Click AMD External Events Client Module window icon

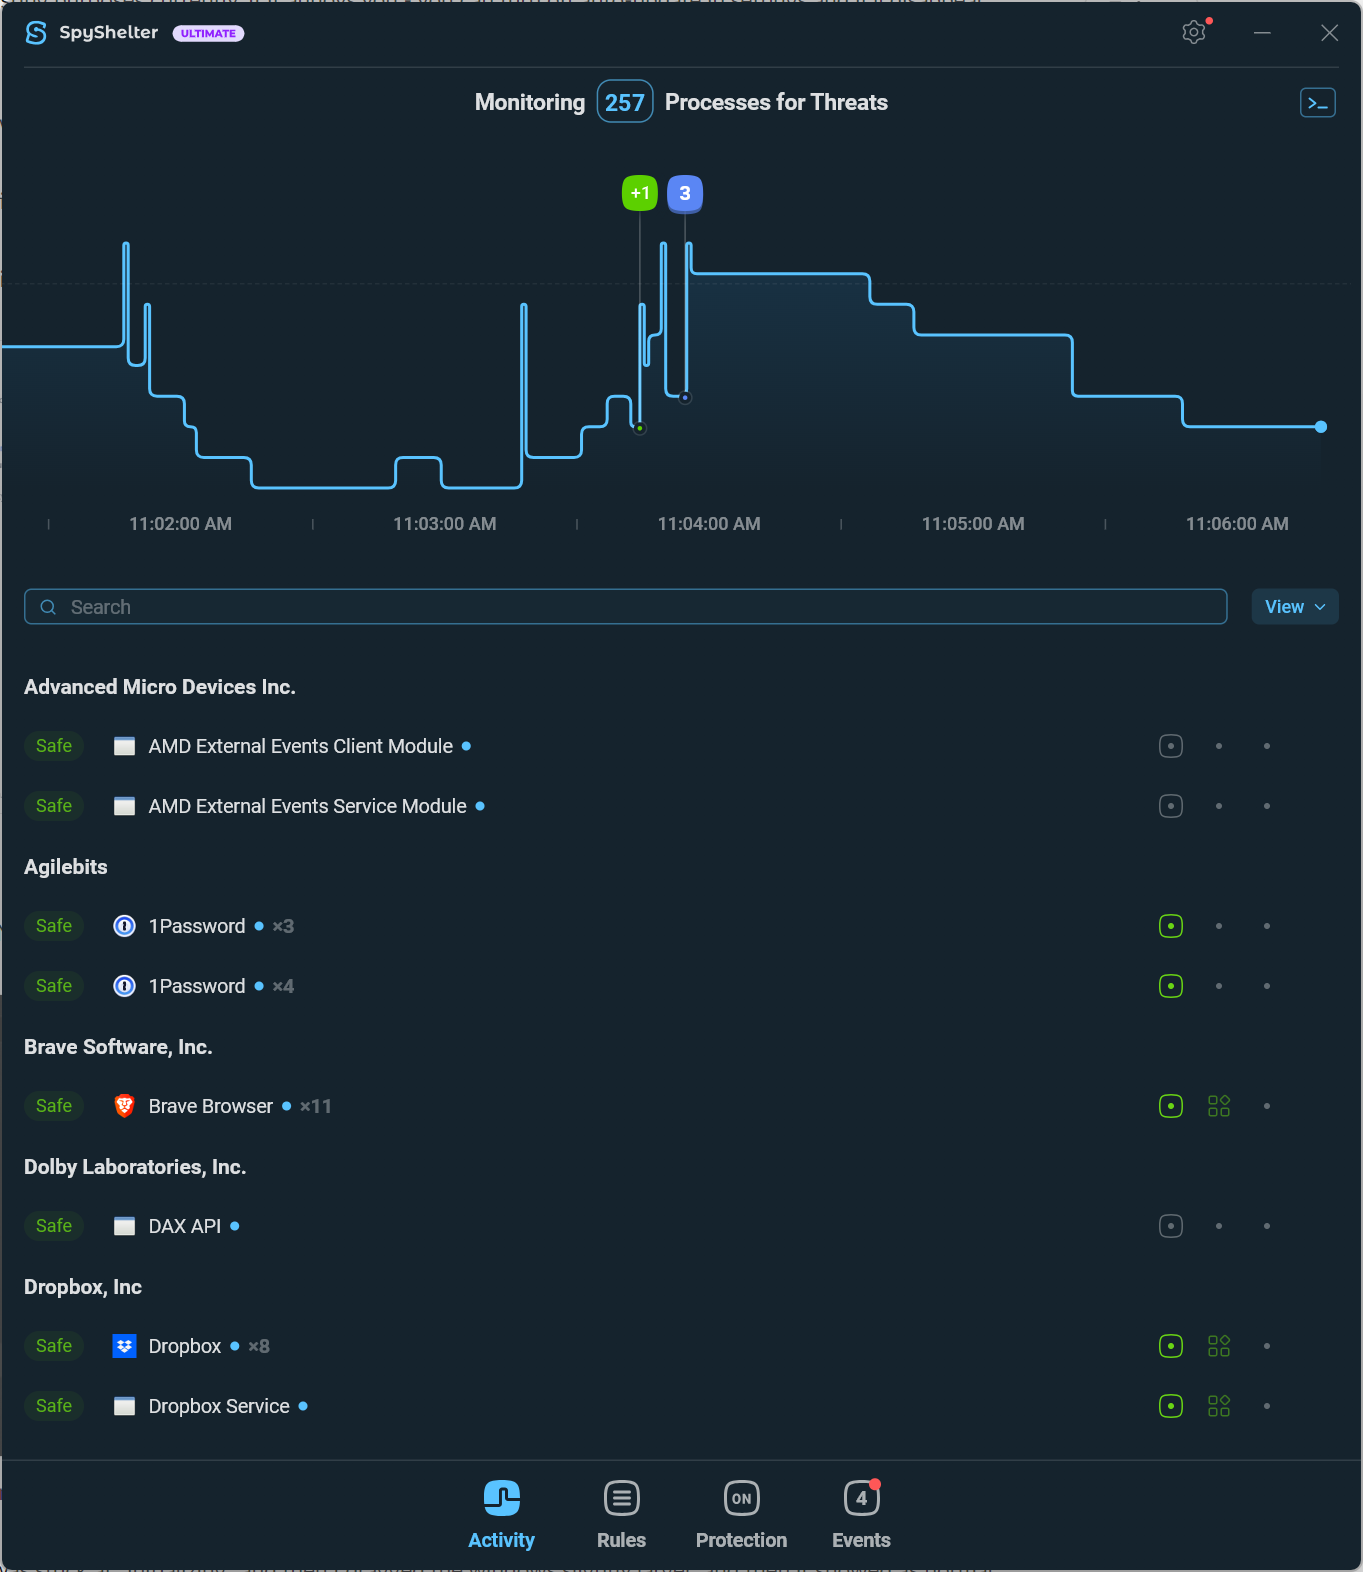pos(124,746)
